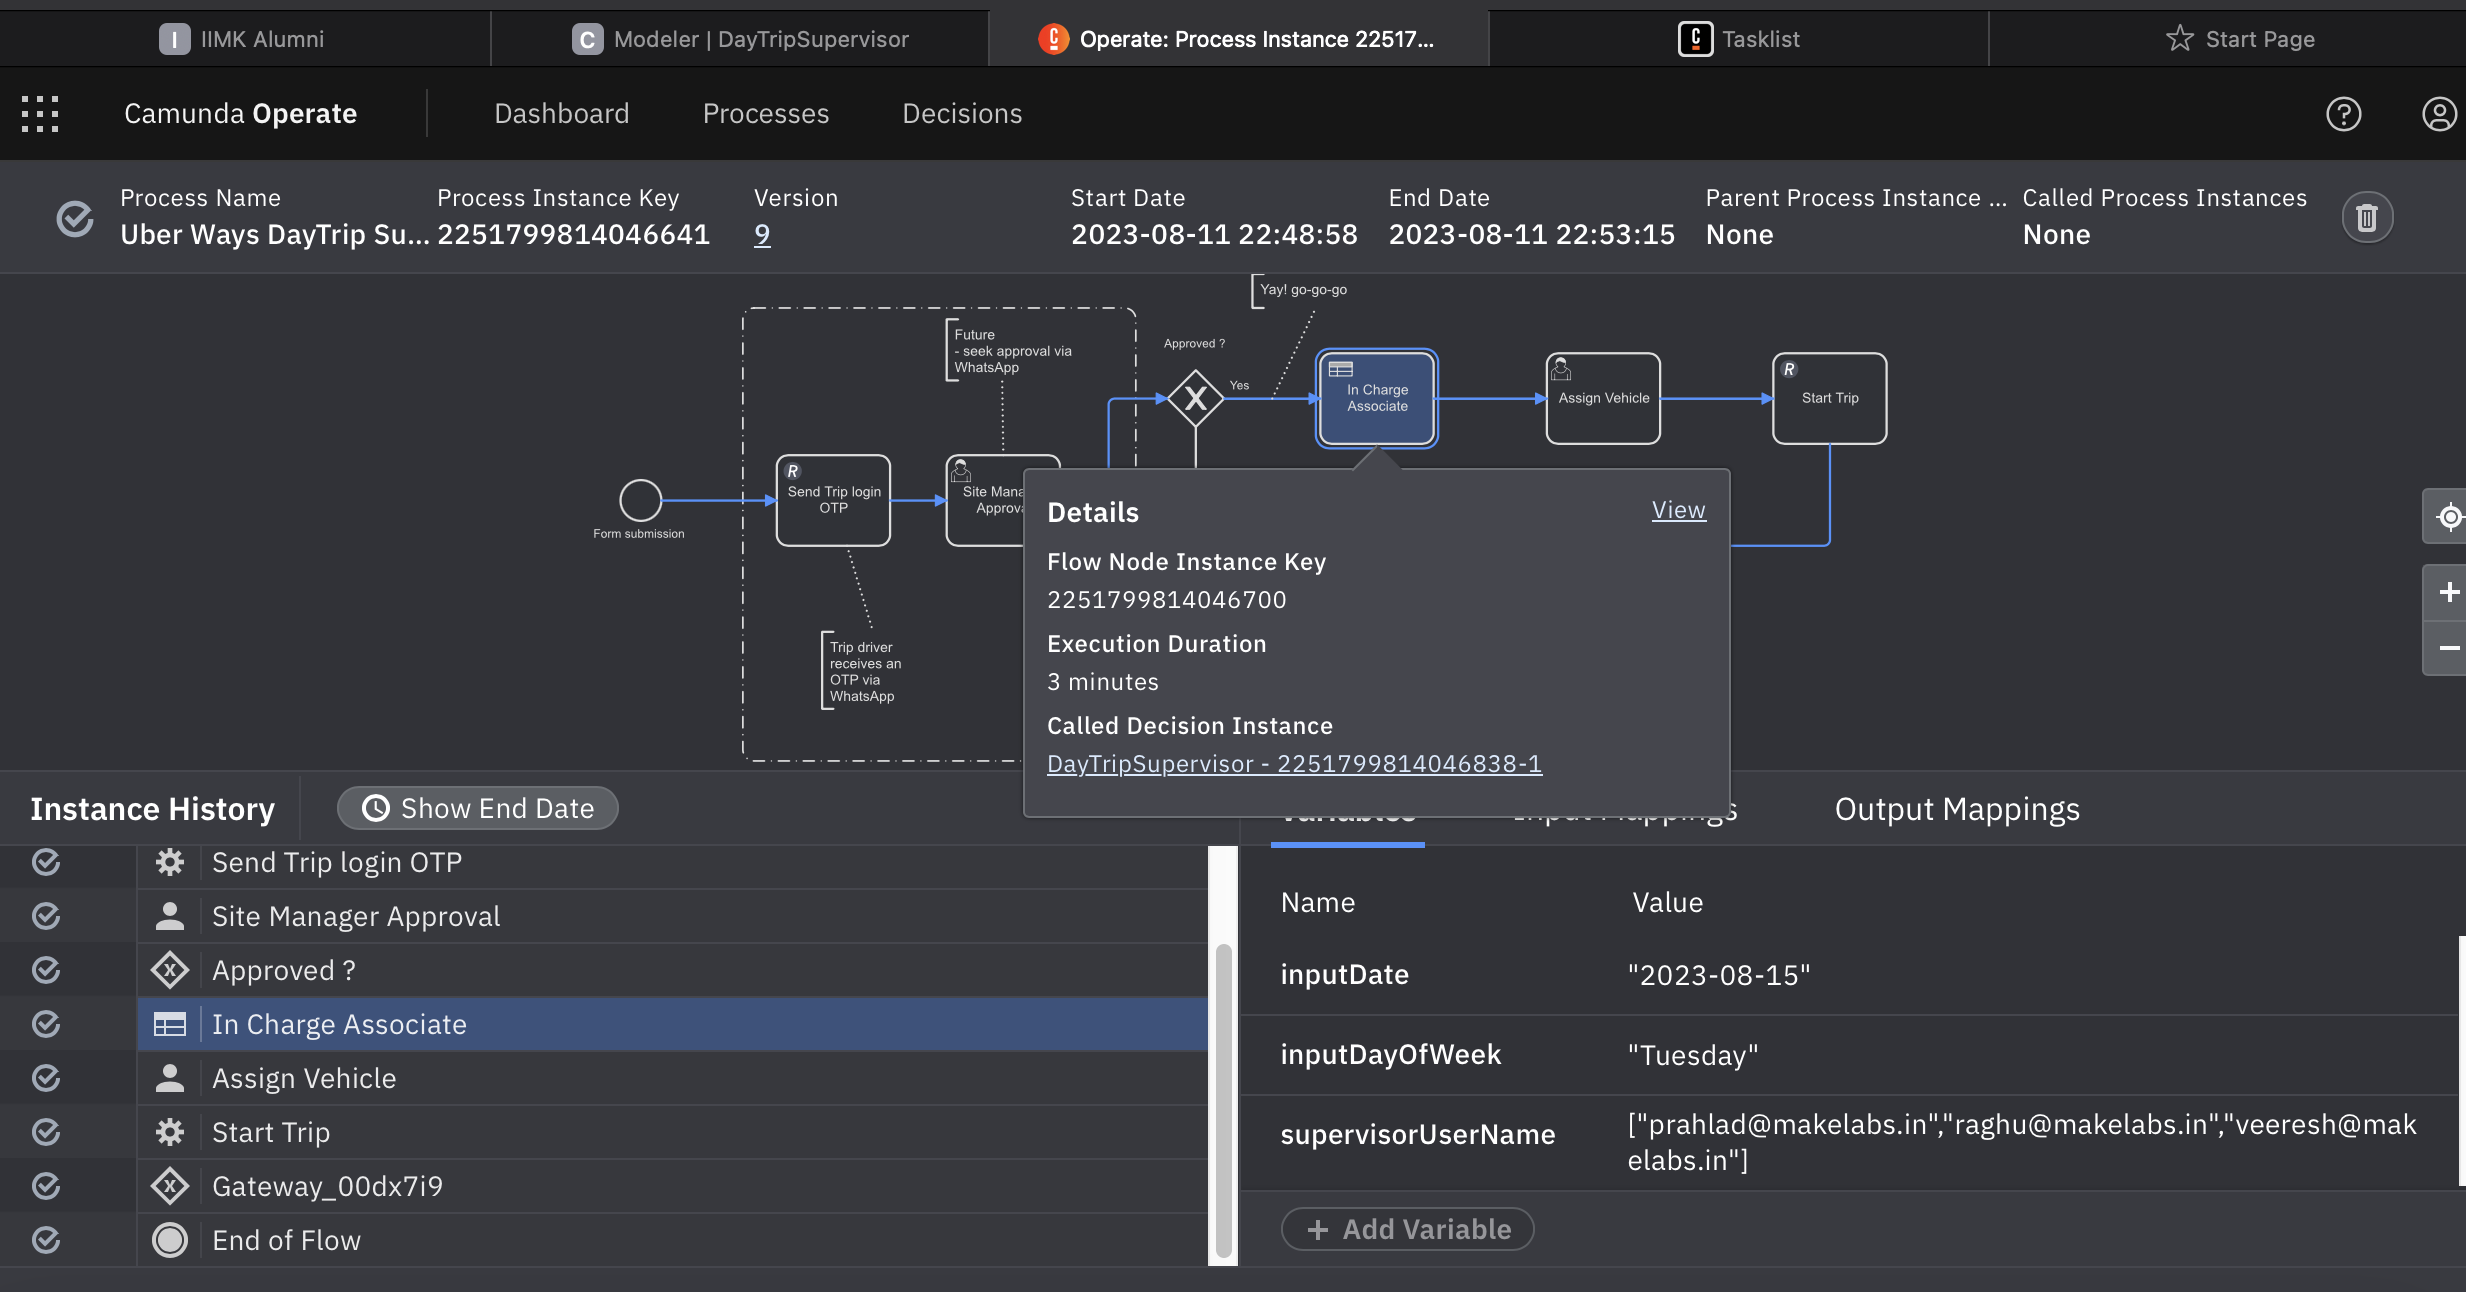Select Send Trip login OTP history row
Screen dimensions: 2466x1292
673,862
